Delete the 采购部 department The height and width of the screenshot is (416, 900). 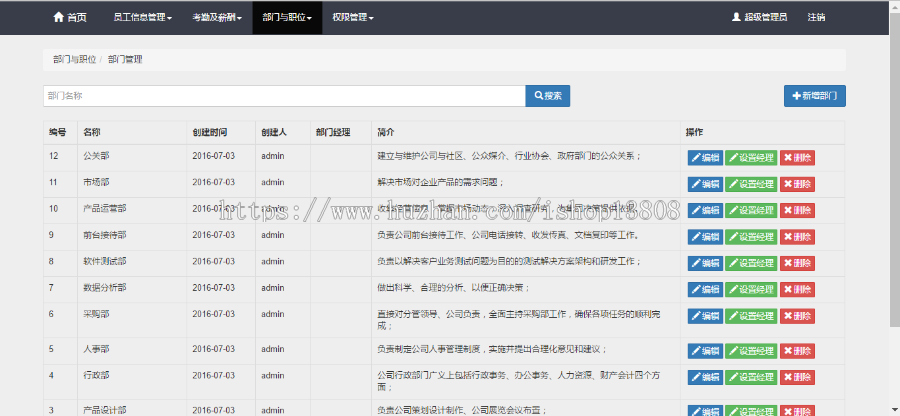[797, 316]
